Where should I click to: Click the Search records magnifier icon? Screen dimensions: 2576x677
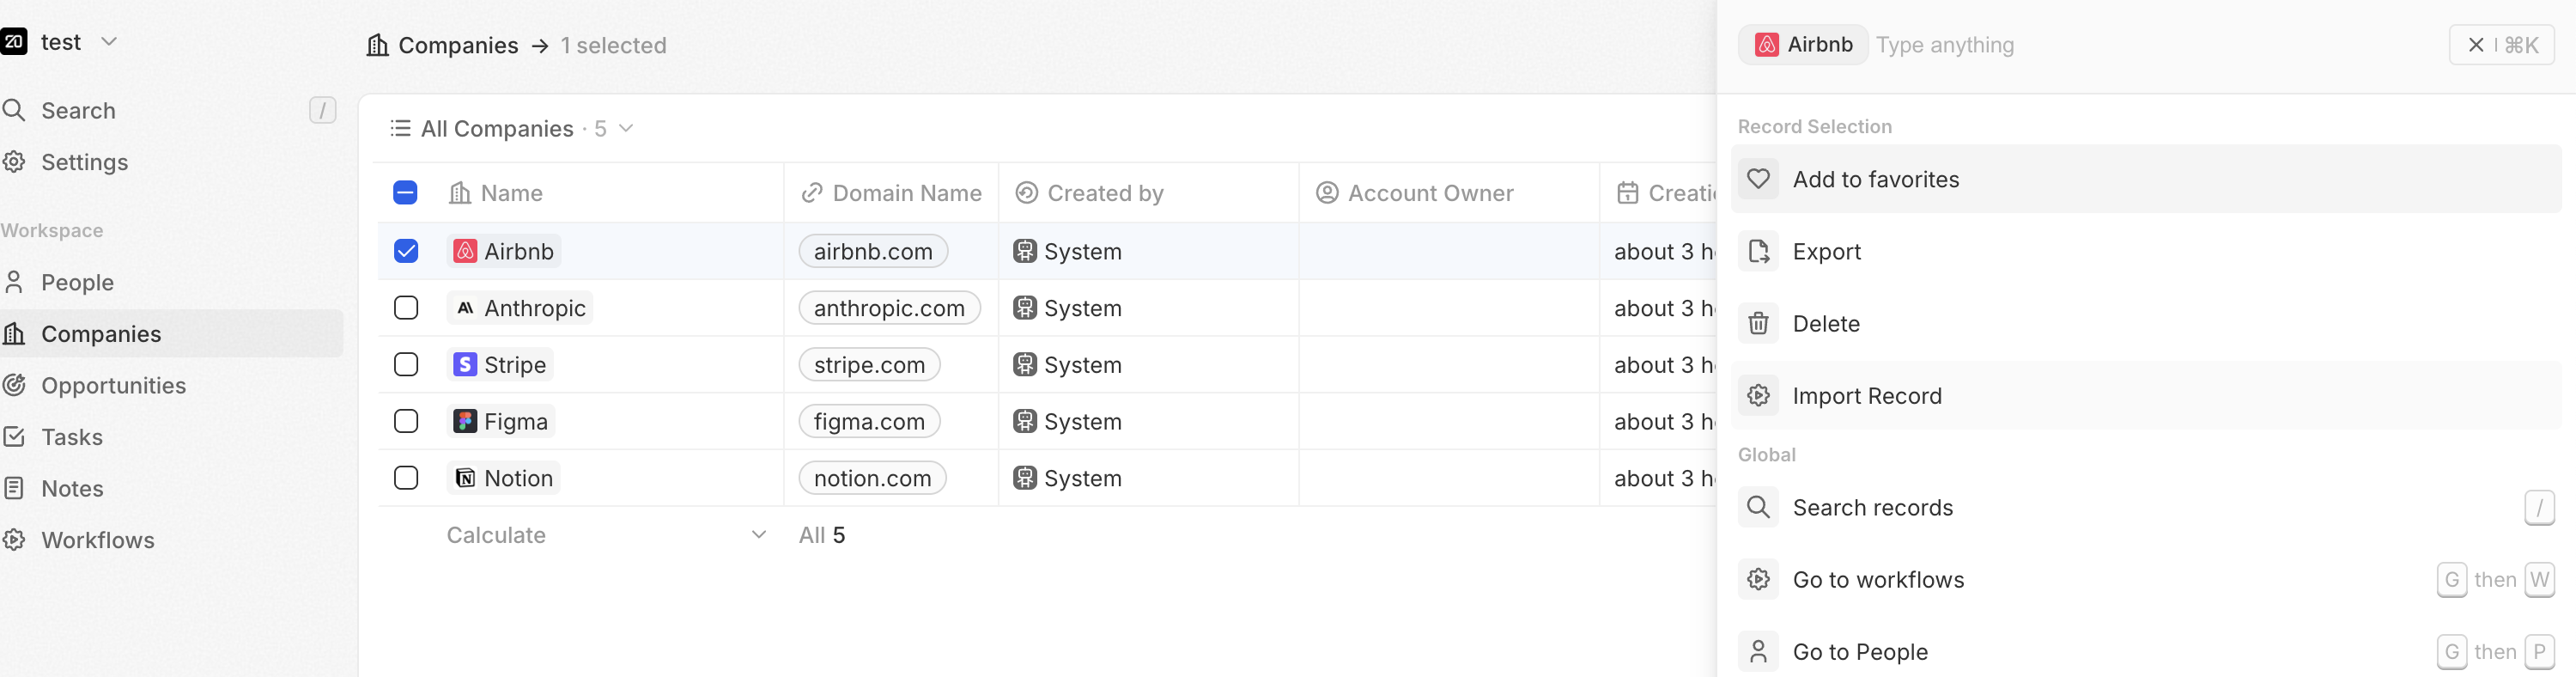tap(1758, 507)
